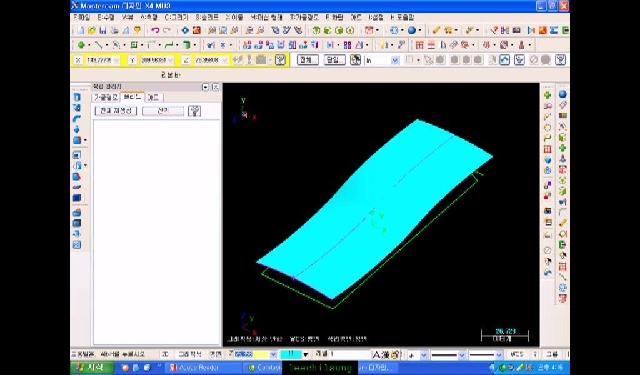Click the green Create Point icon
The width and height of the screenshot is (640, 375).
point(81,45)
